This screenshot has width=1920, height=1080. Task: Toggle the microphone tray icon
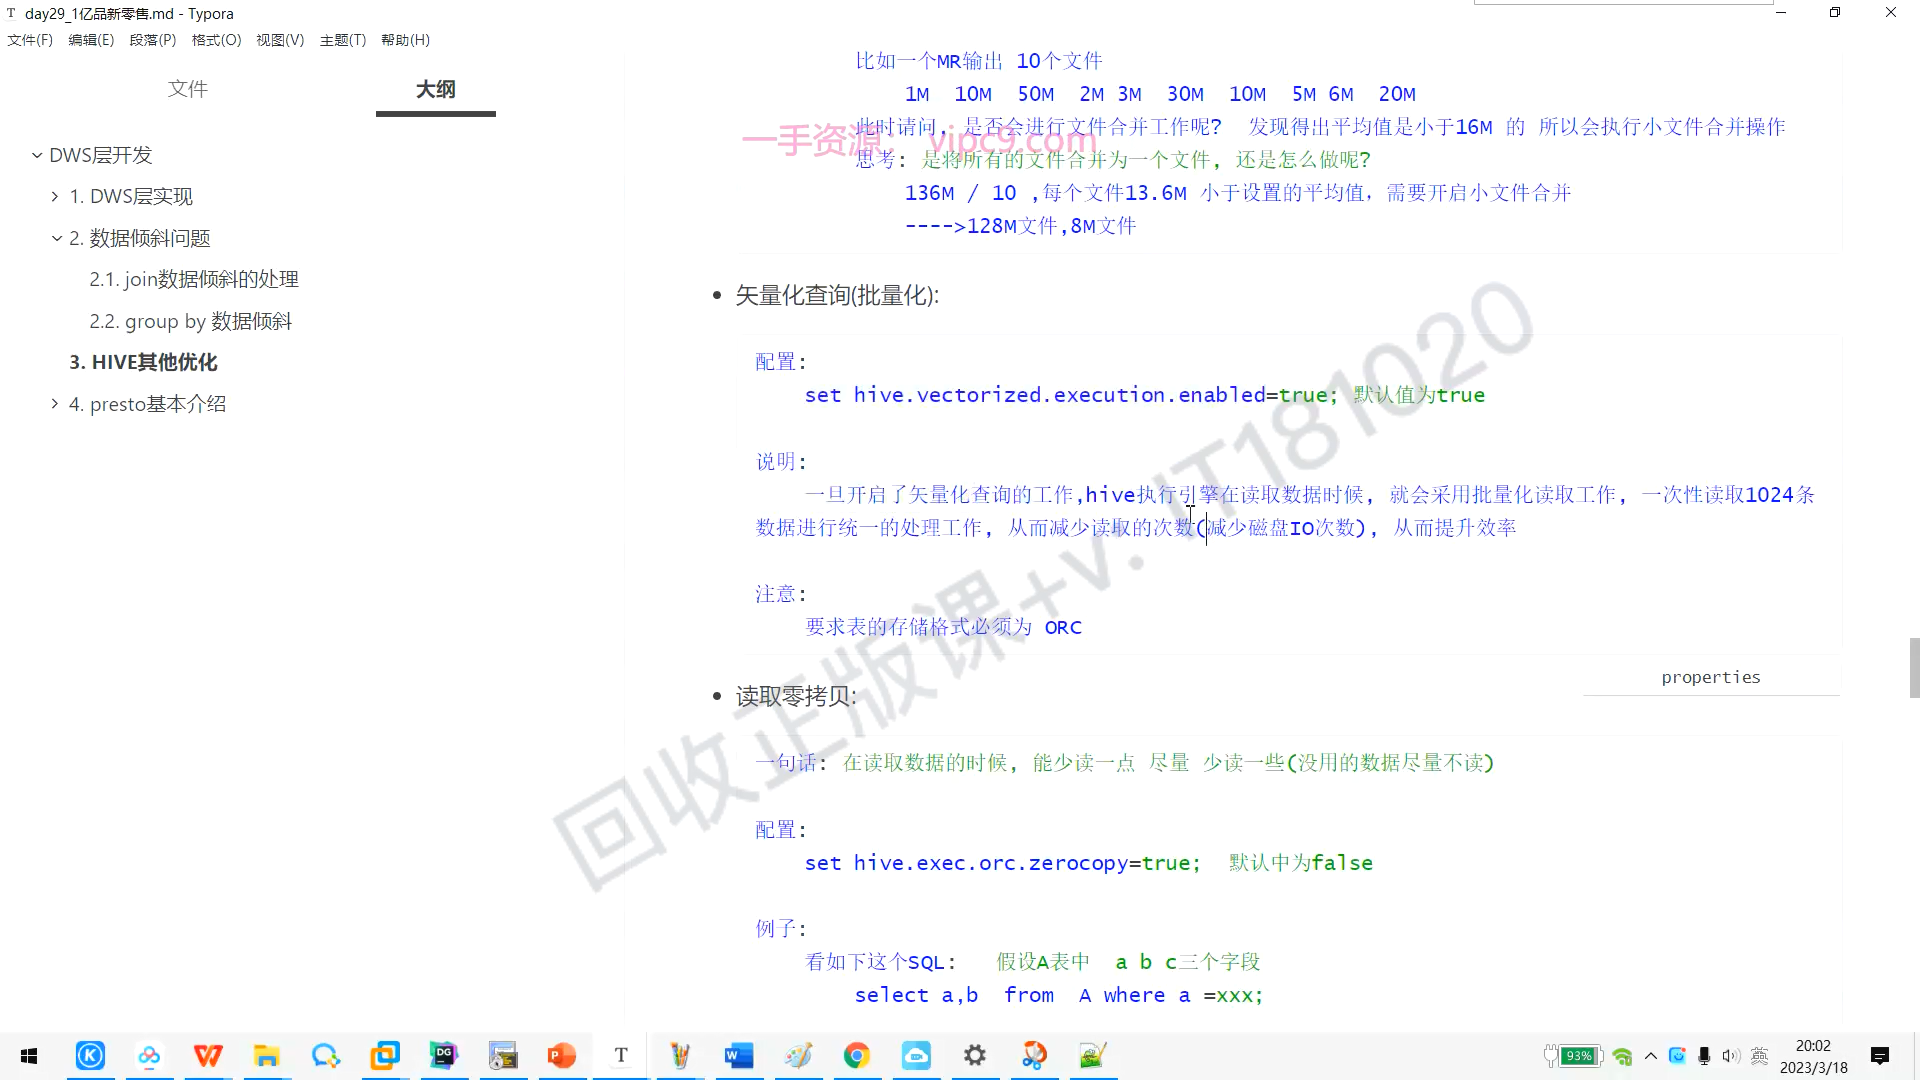(1704, 1056)
